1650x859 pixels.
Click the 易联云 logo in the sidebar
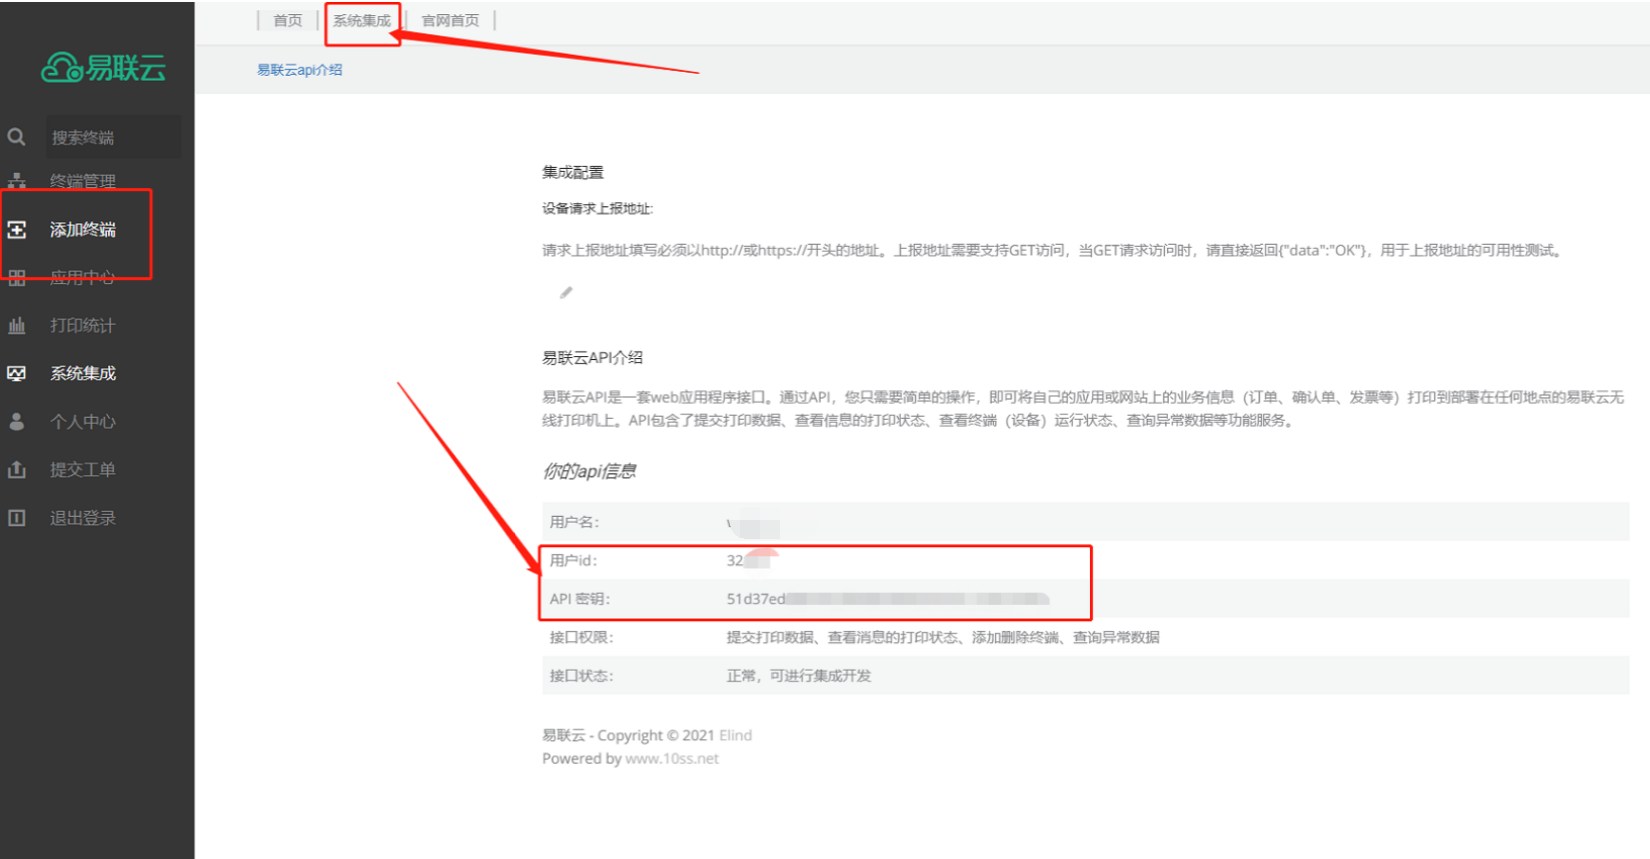[103, 67]
